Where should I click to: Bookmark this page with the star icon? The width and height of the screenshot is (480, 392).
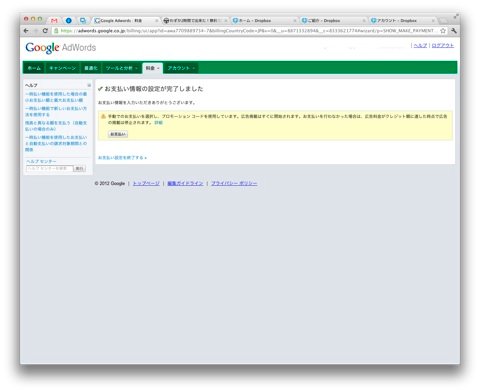tap(443, 31)
